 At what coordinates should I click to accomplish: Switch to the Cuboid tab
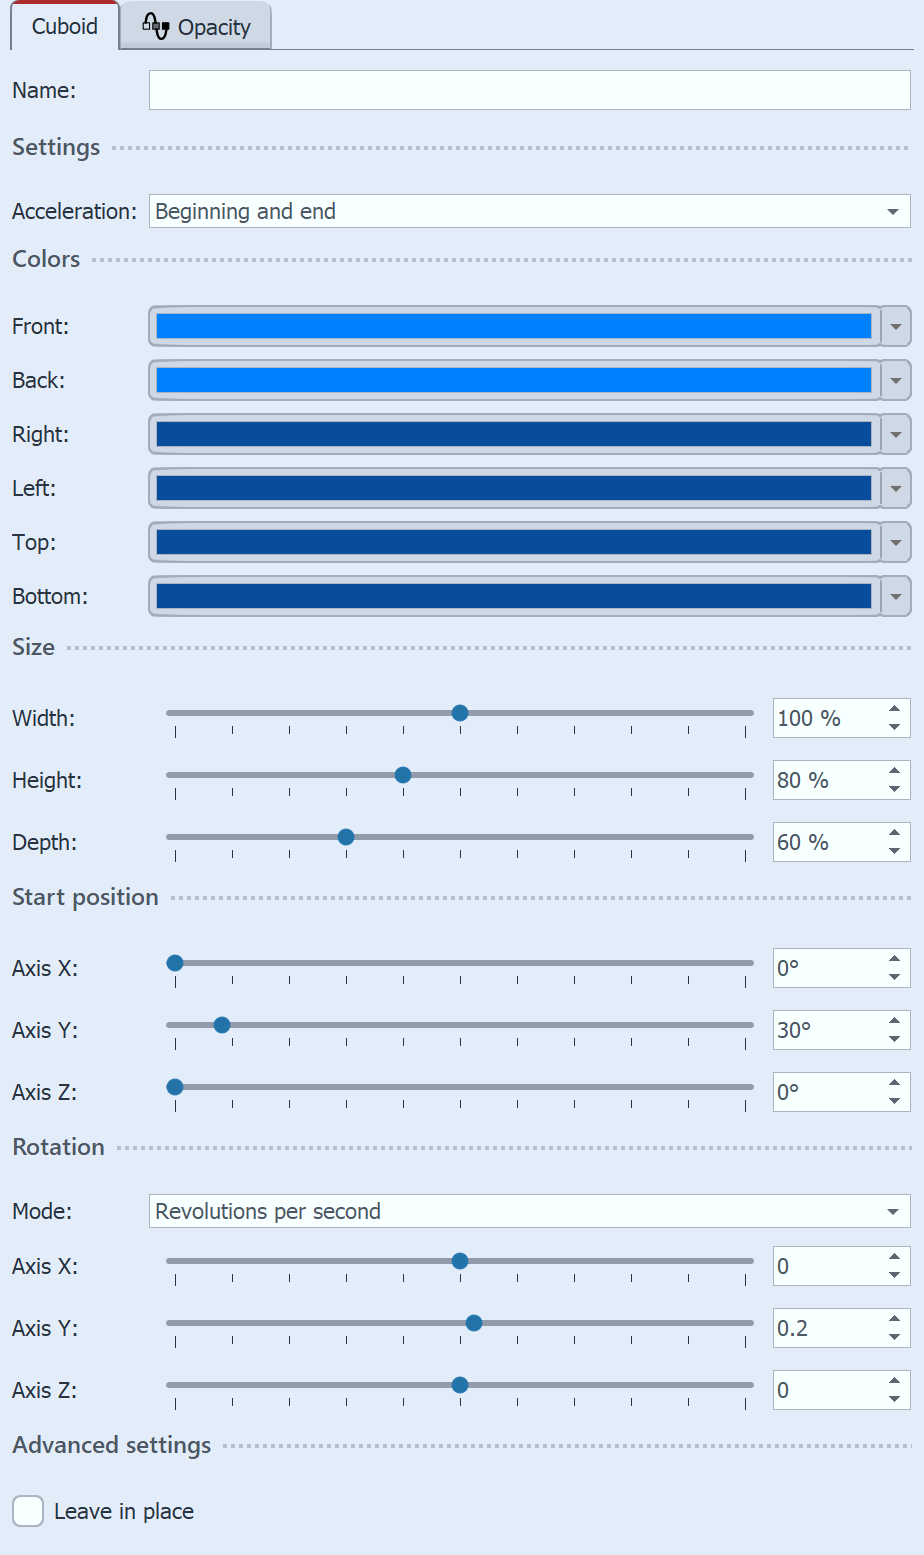tap(65, 26)
